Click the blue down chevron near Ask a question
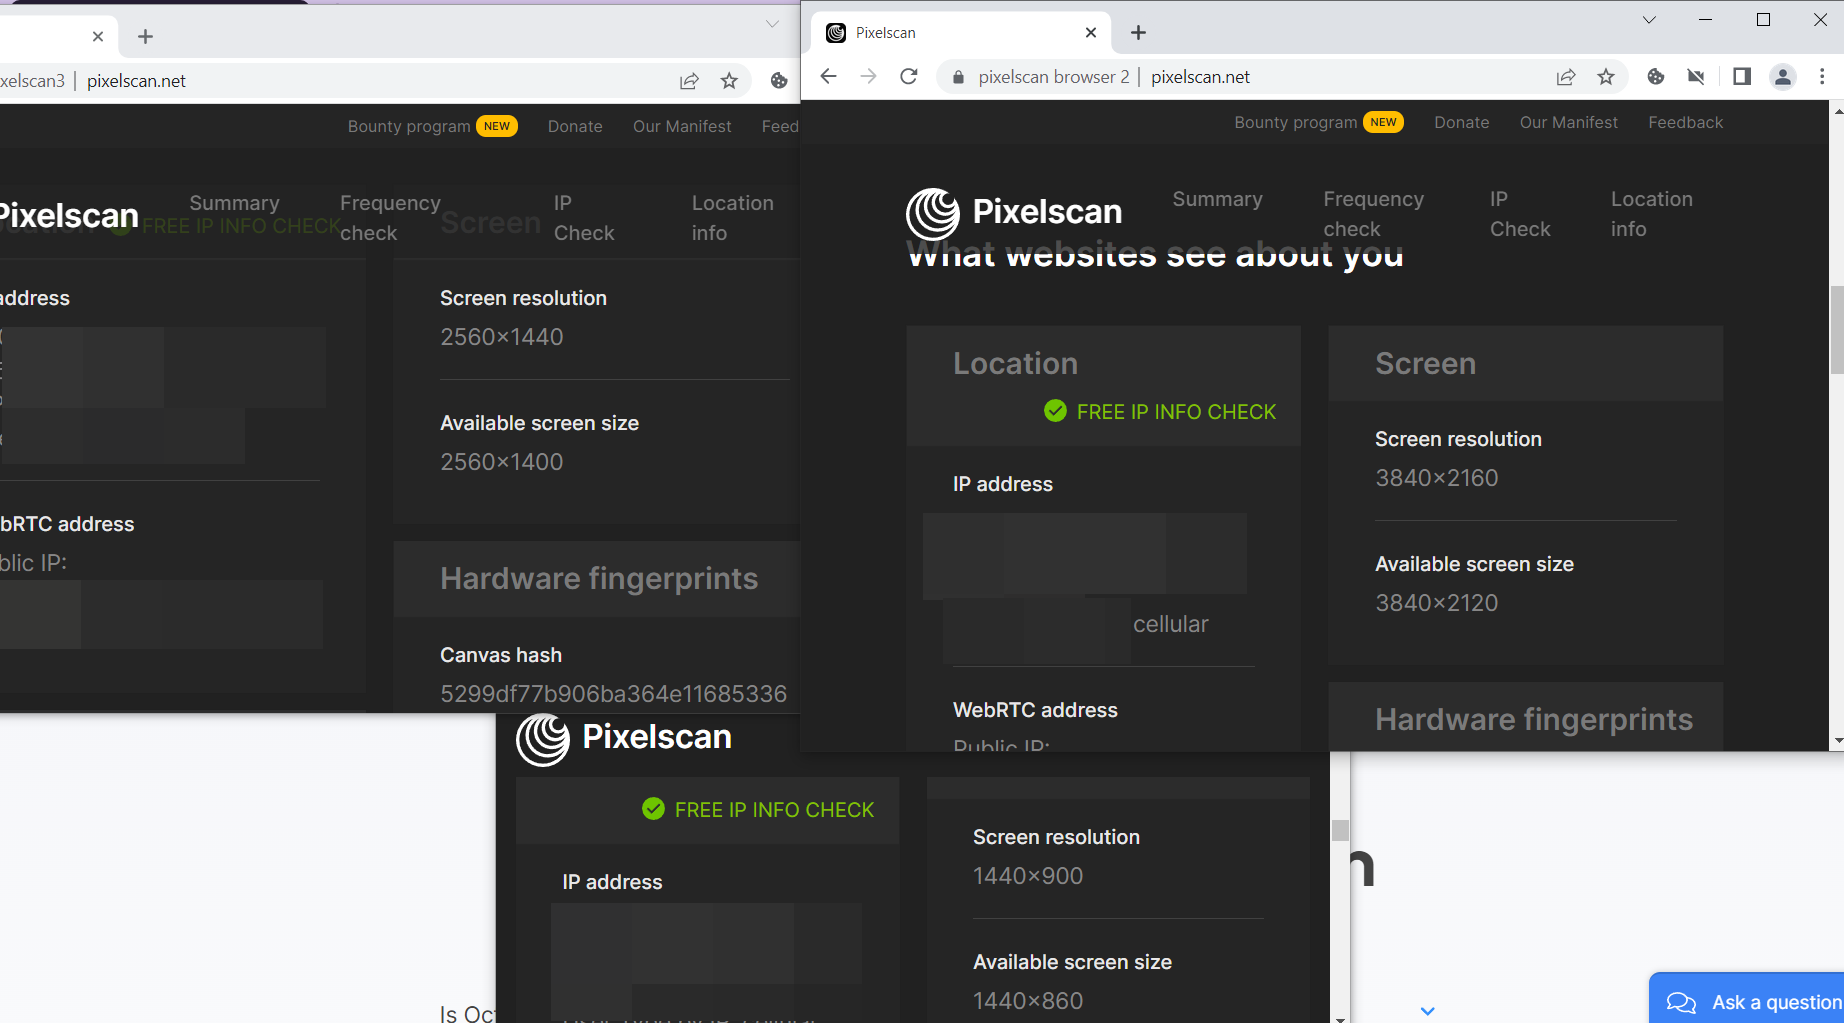1844x1023 pixels. (1427, 1011)
